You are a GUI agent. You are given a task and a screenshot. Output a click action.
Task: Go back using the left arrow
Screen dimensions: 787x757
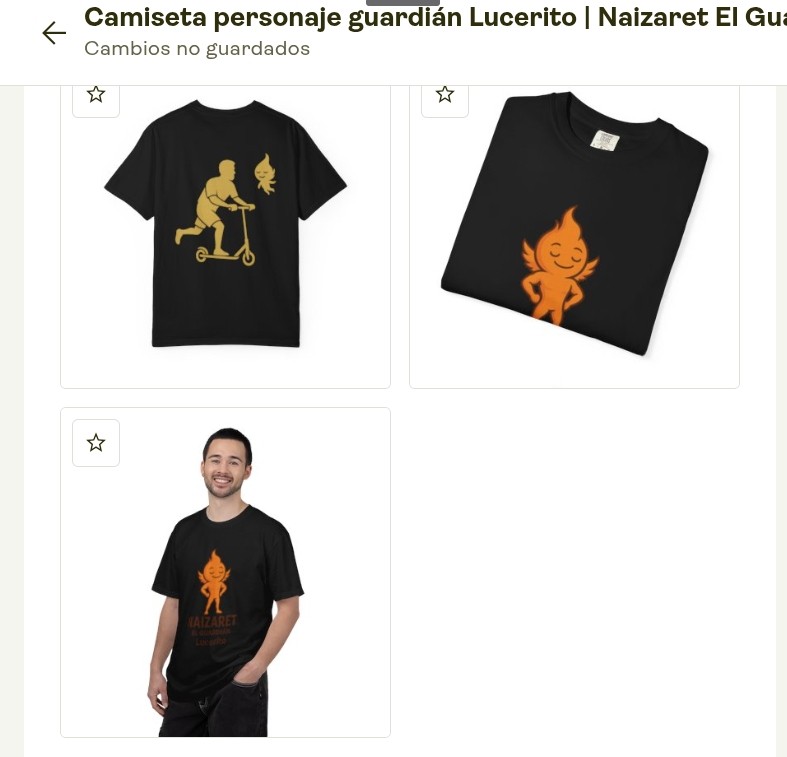[x=54, y=33]
